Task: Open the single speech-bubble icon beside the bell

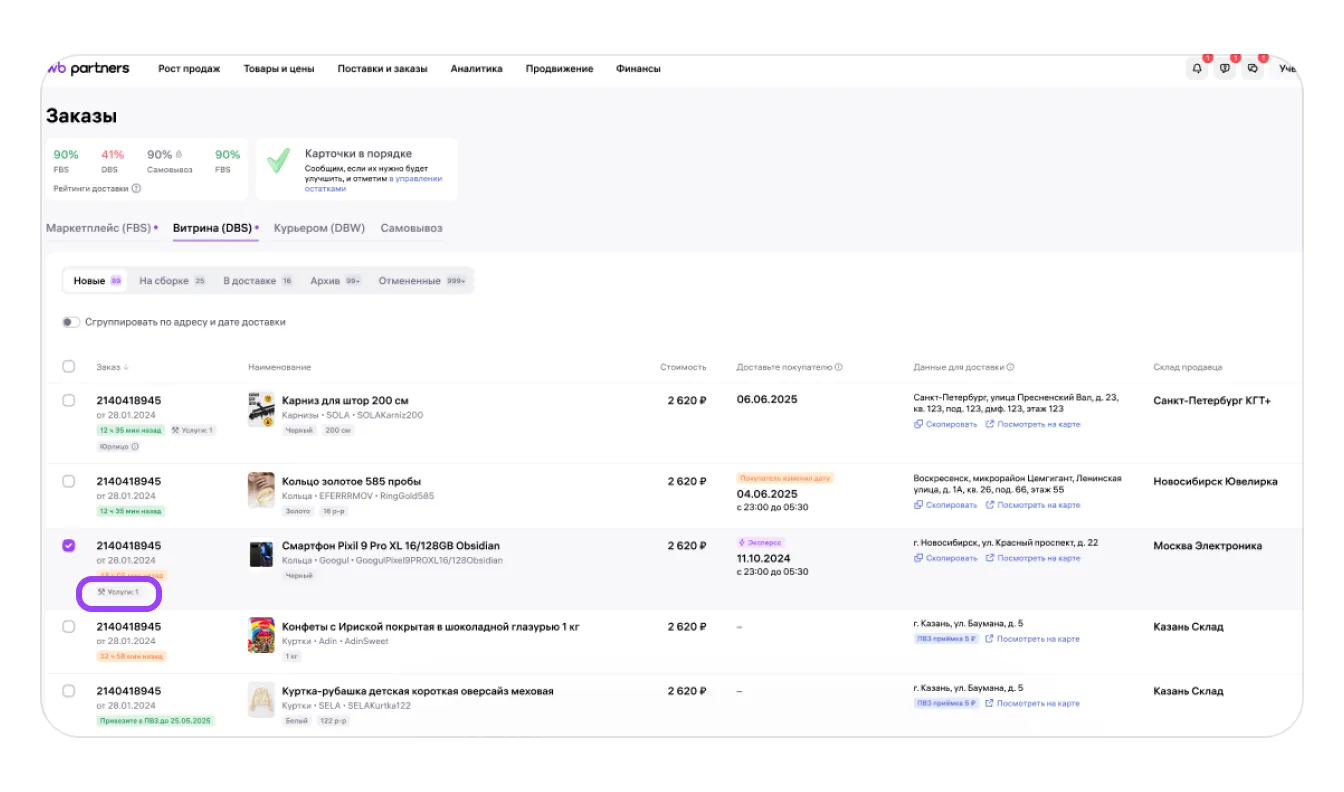Action: click(x=1225, y=69)
